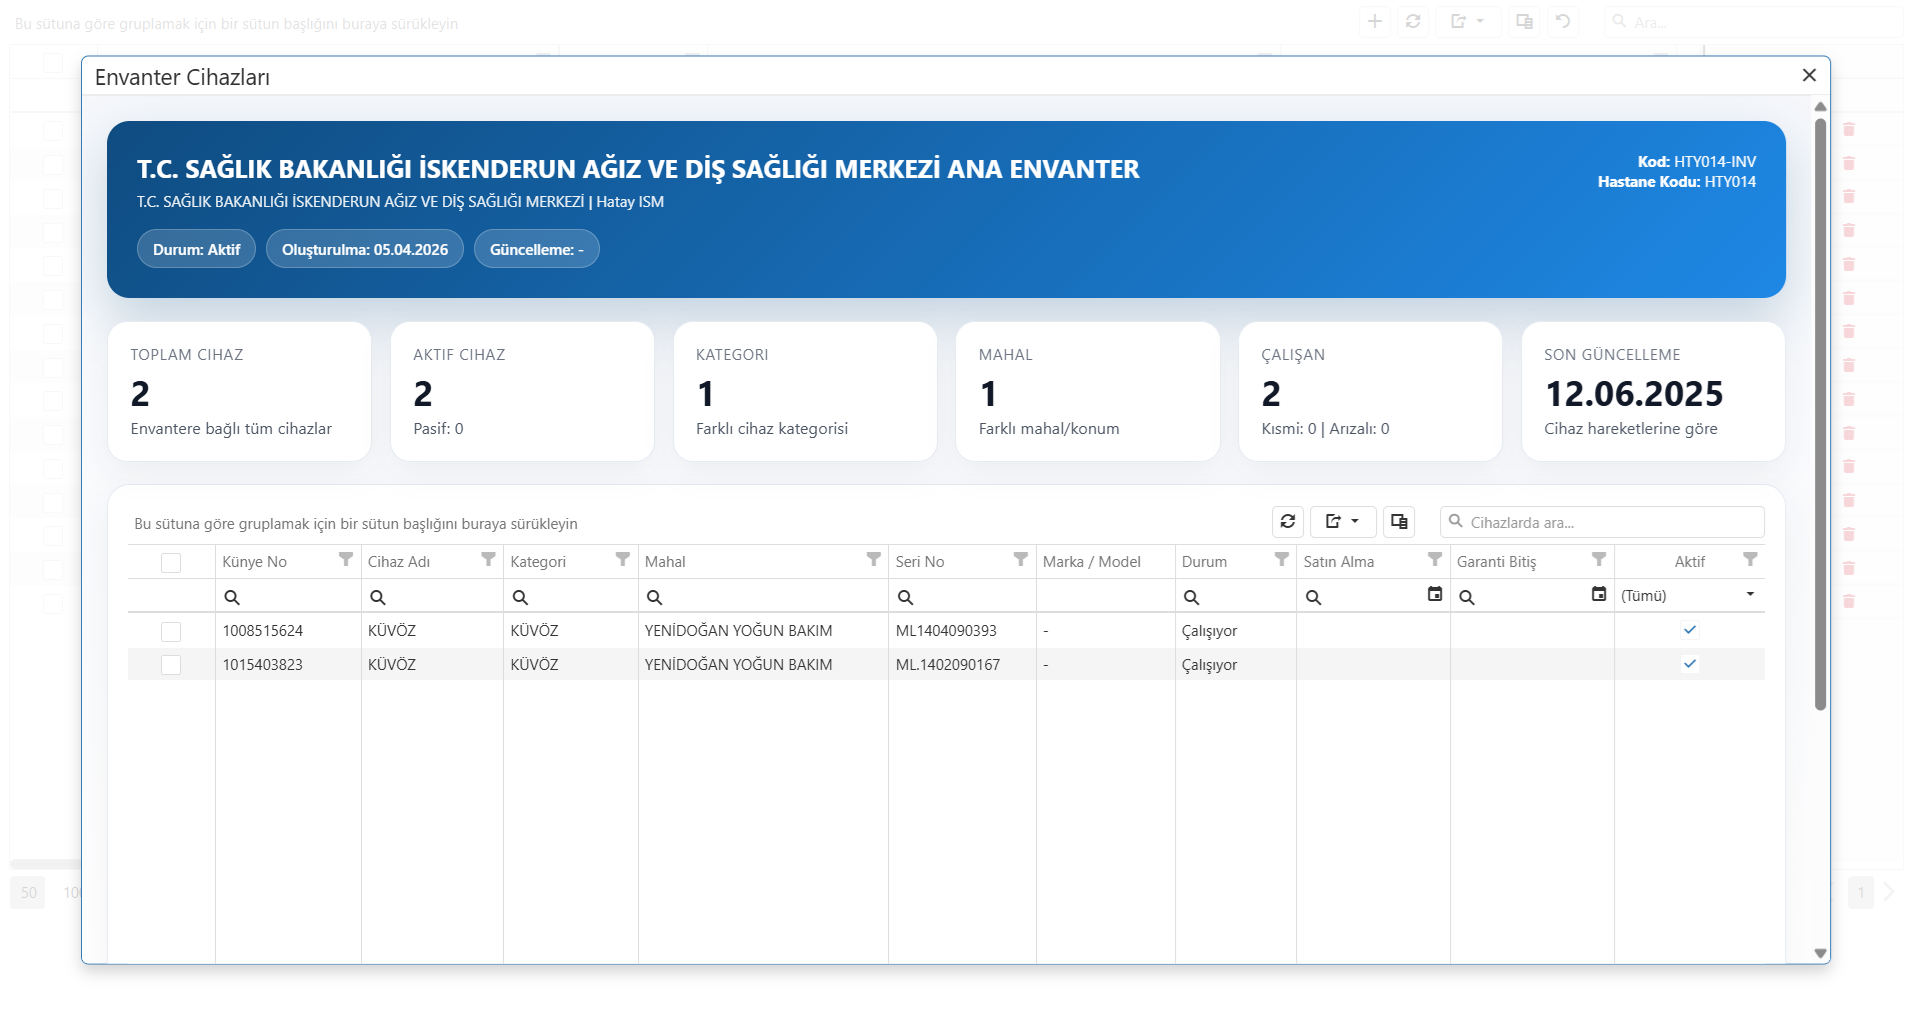Sort by the Marka / Model column header
Viewport: 1914px width, 1020px height.
pos(1092,562)
